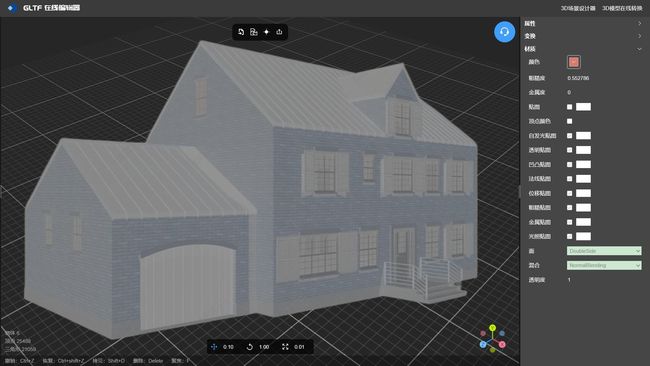Click the sparkle star icon in top toolbar
The image size is (650, 366).
267,32
